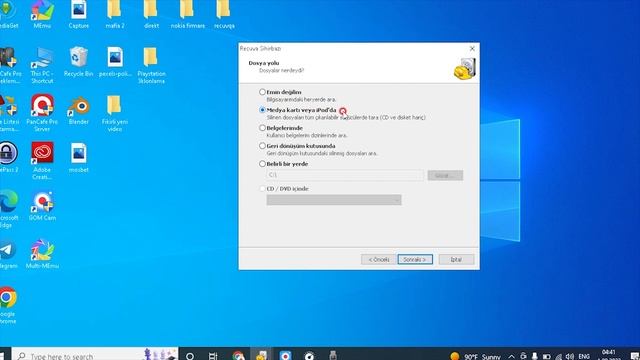Click the C:\ path input field
This screenshot has height=360, width=640.
[345, 175]
